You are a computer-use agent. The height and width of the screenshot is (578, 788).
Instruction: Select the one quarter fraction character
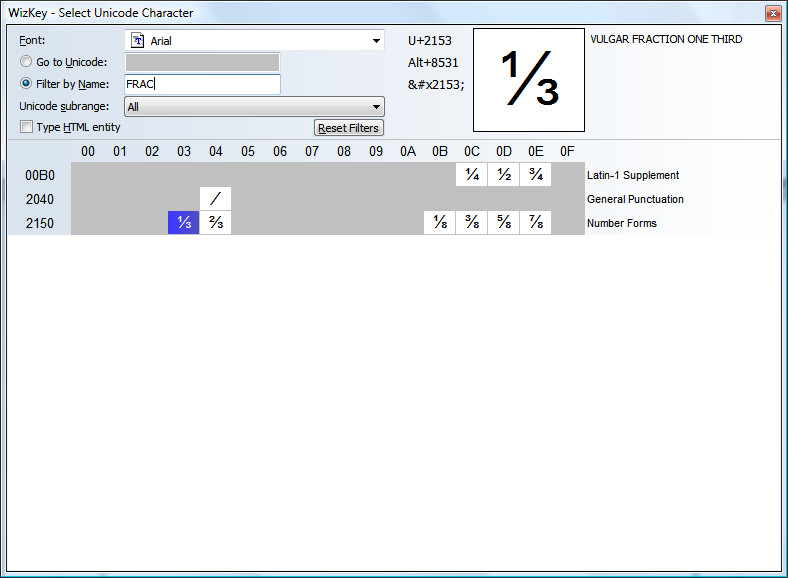(471, 174)
